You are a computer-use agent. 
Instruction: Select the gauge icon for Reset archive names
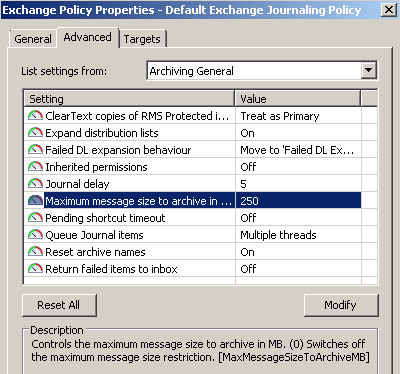tap(35, 252)
